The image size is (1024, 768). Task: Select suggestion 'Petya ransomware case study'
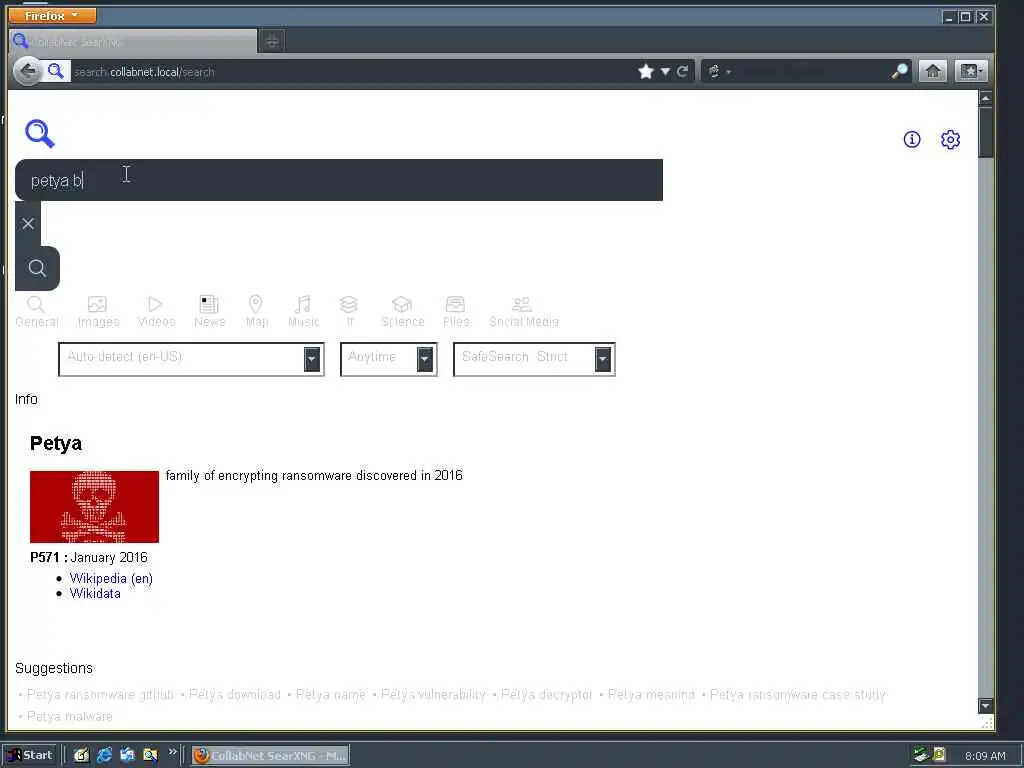[x=797, y=694]
